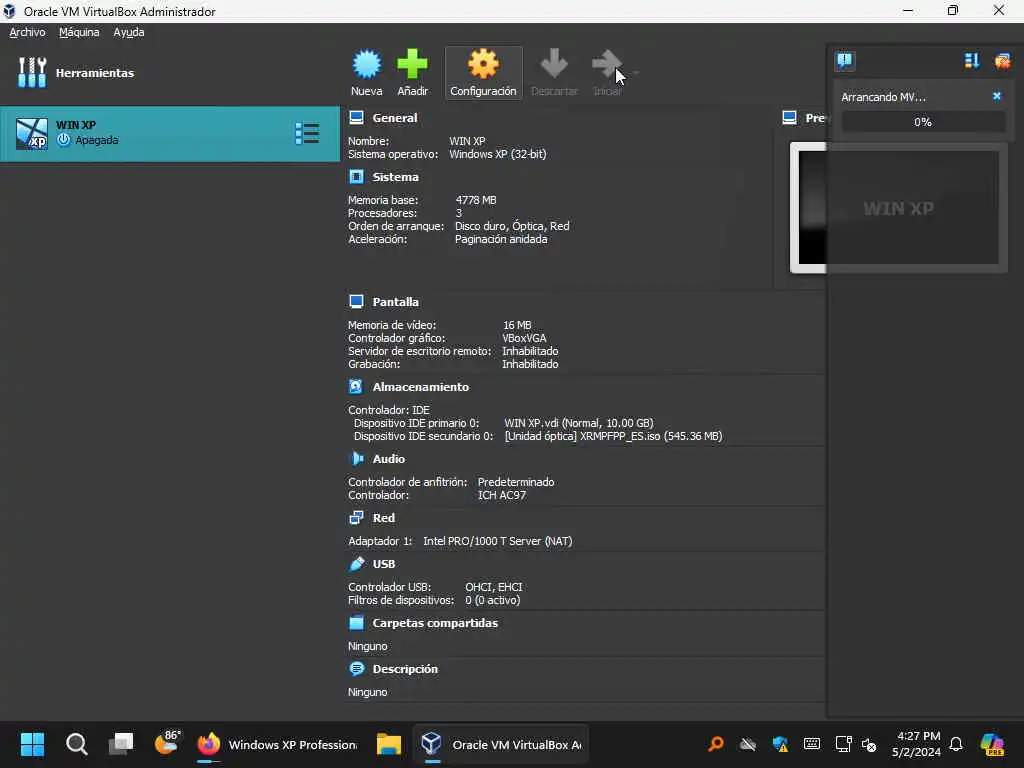Image resolution: width=1024 pixels, height=768 pixels.
Task: Click the Nueva toolbar button
Action: (366, 72)
